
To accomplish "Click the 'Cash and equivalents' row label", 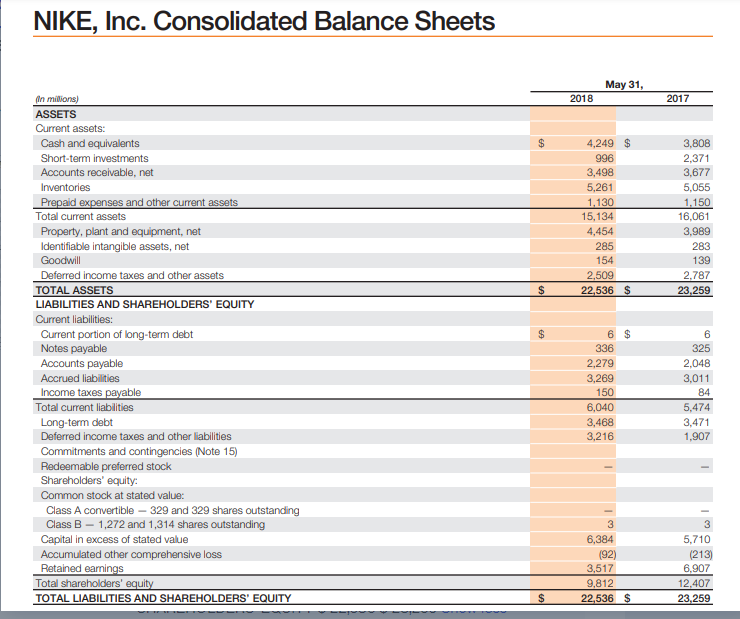I will pos(90,143).
